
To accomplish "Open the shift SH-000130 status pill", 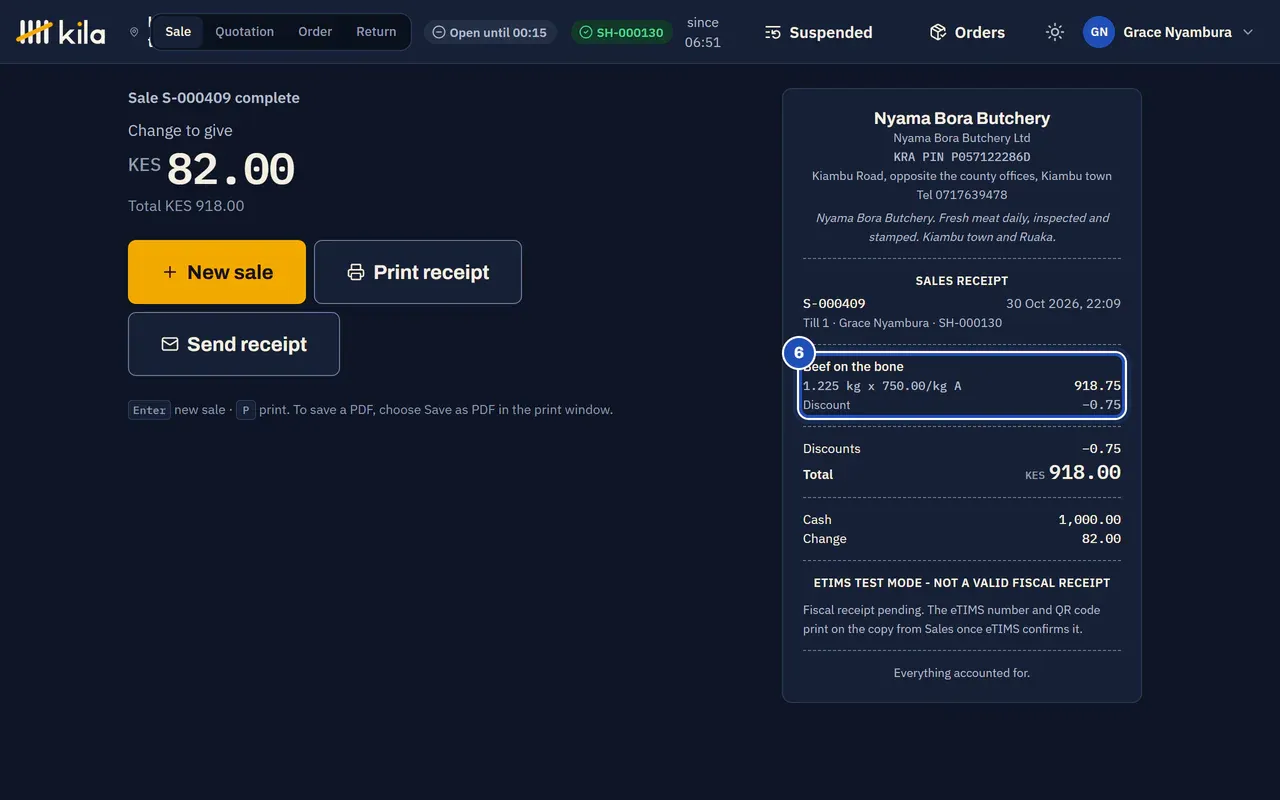I will tap(621, 32).
